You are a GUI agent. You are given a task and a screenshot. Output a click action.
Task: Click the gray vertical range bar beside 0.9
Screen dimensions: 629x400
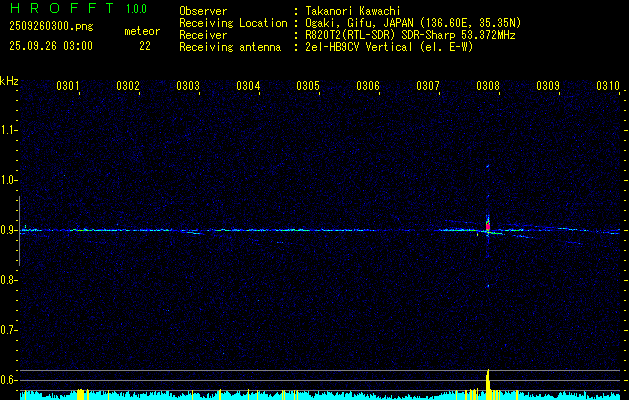coord(19,231)
